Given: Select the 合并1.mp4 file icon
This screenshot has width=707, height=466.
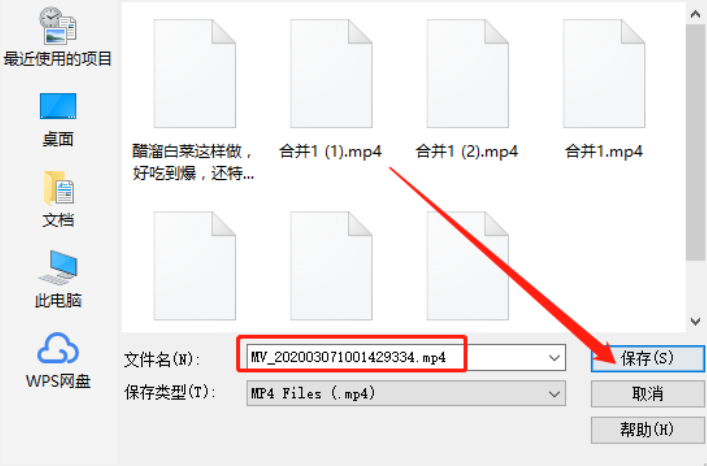Looking at the screenshot, I should click(604, 73).
